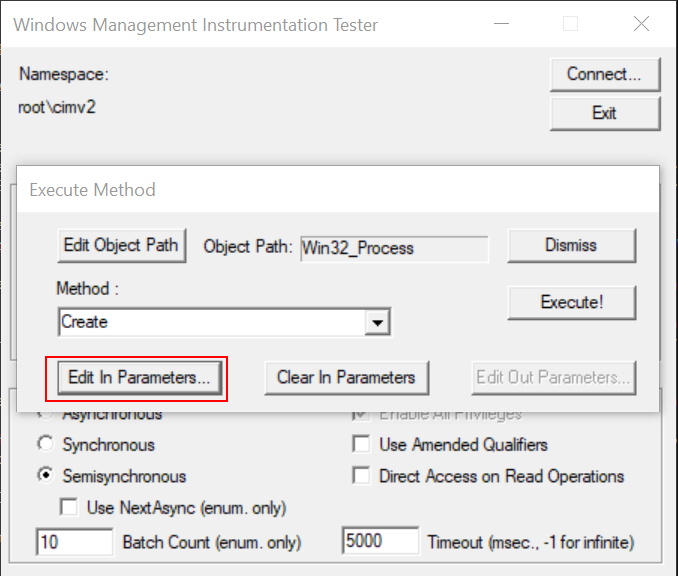The width and height of the screenshot is (678, 576).
Task: Enable Direct Access on Read Operations
Action: point(361,476)
